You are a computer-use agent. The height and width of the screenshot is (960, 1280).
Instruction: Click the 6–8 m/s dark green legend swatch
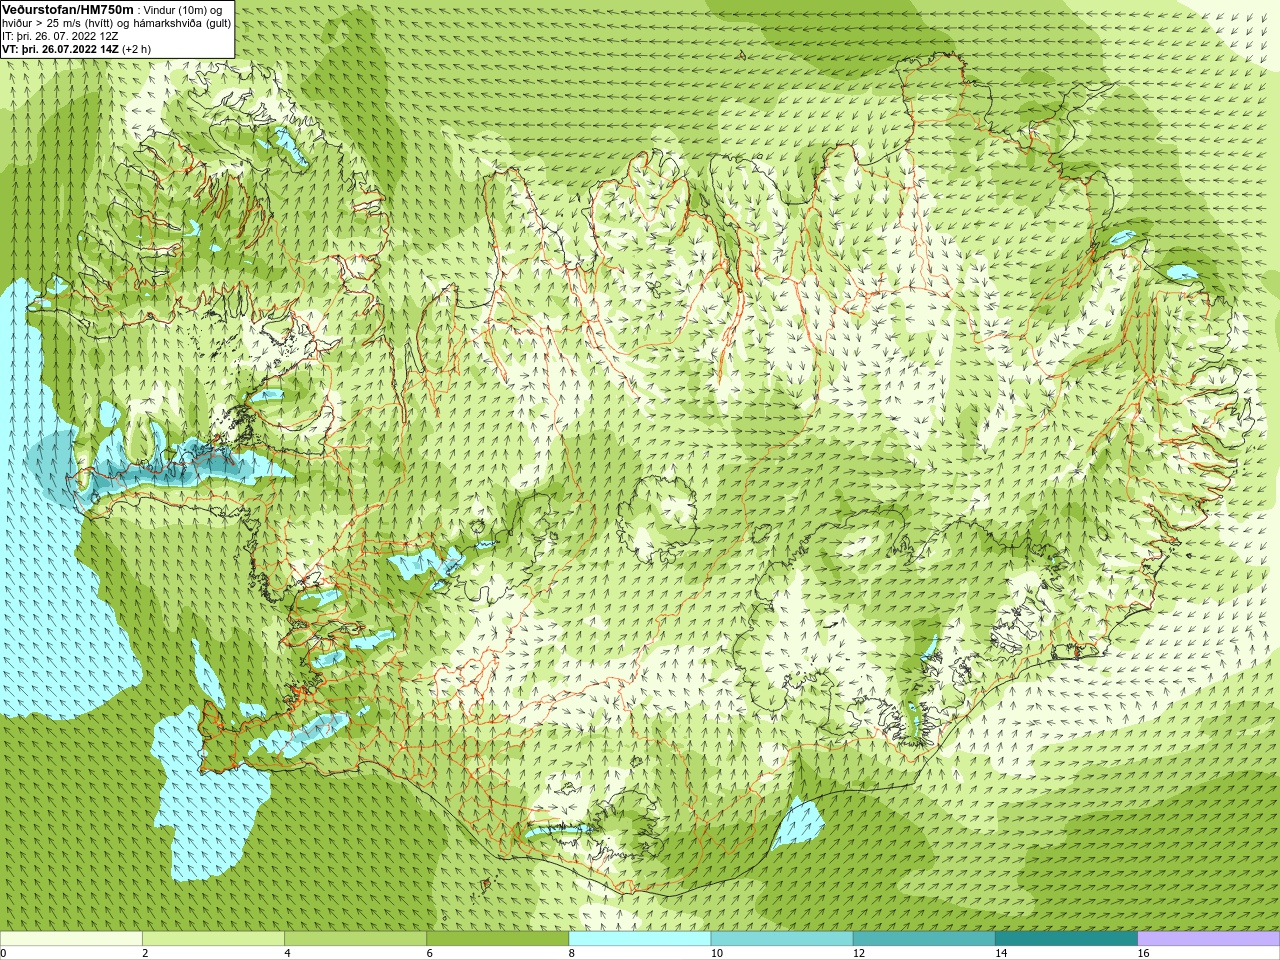click(x=498, y=939)
